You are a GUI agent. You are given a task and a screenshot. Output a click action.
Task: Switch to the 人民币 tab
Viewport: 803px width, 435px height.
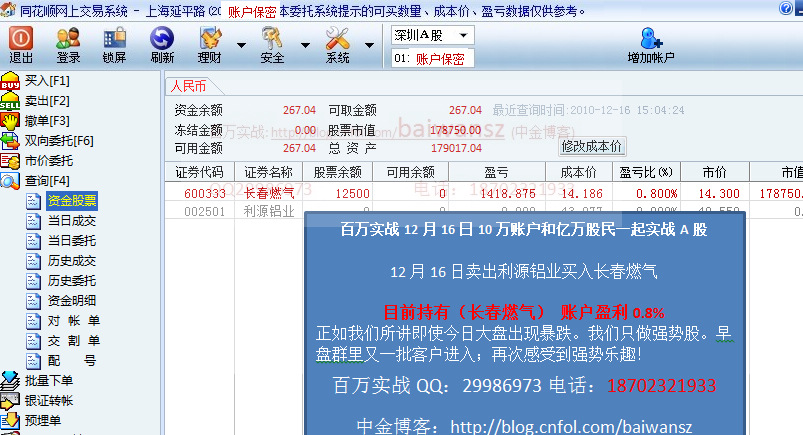(x=187, y=86)
